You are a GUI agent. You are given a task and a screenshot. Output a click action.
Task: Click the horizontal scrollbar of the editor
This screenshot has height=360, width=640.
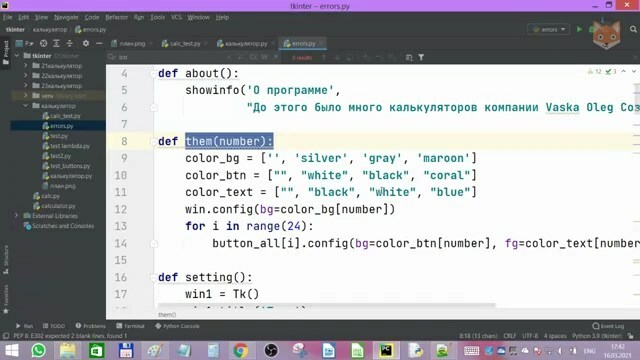coord(327,305)
